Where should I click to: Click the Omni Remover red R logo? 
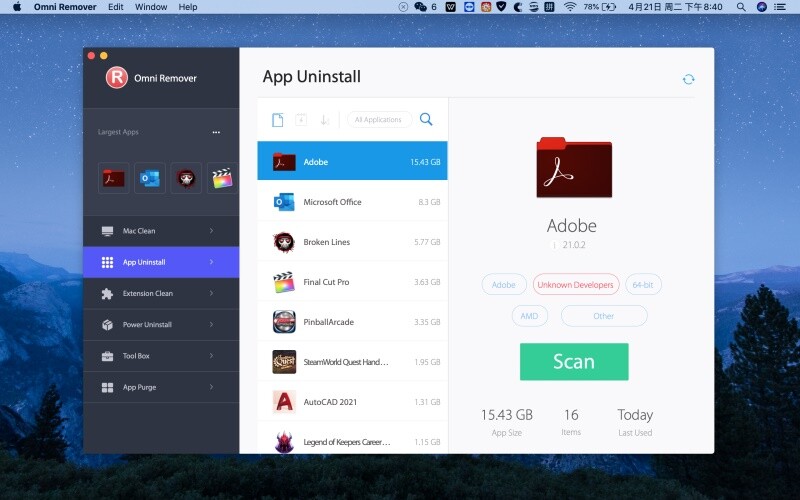[117, 78]
